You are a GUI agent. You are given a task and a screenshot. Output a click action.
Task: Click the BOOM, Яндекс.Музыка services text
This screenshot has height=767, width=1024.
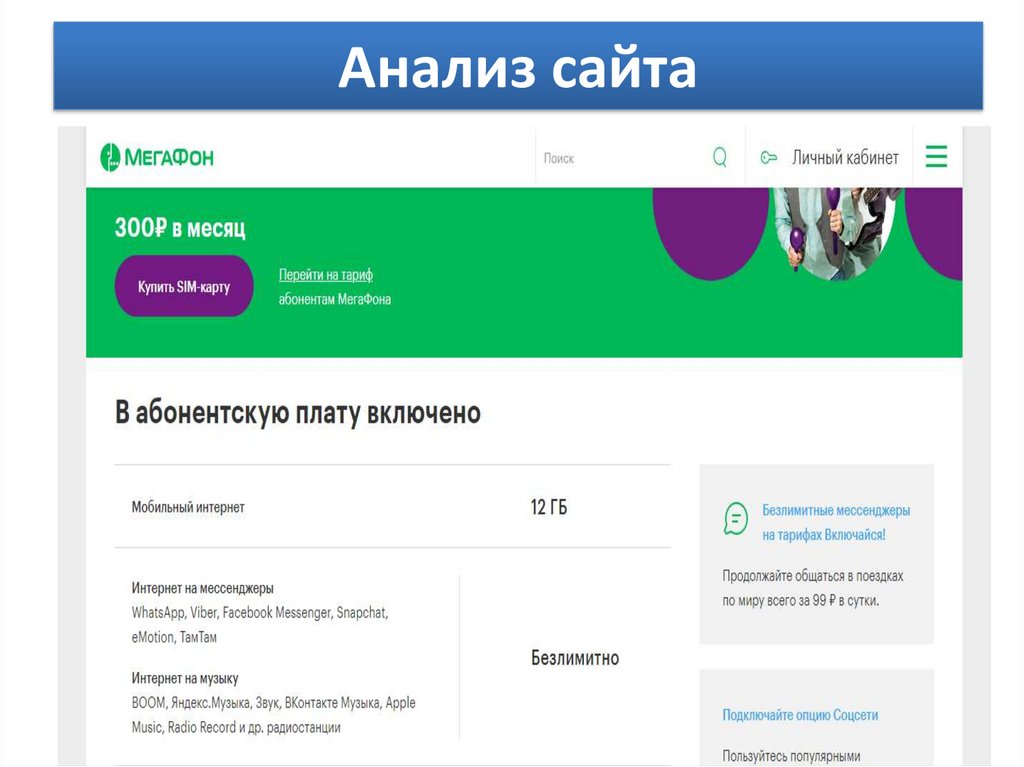click(274, 715)
